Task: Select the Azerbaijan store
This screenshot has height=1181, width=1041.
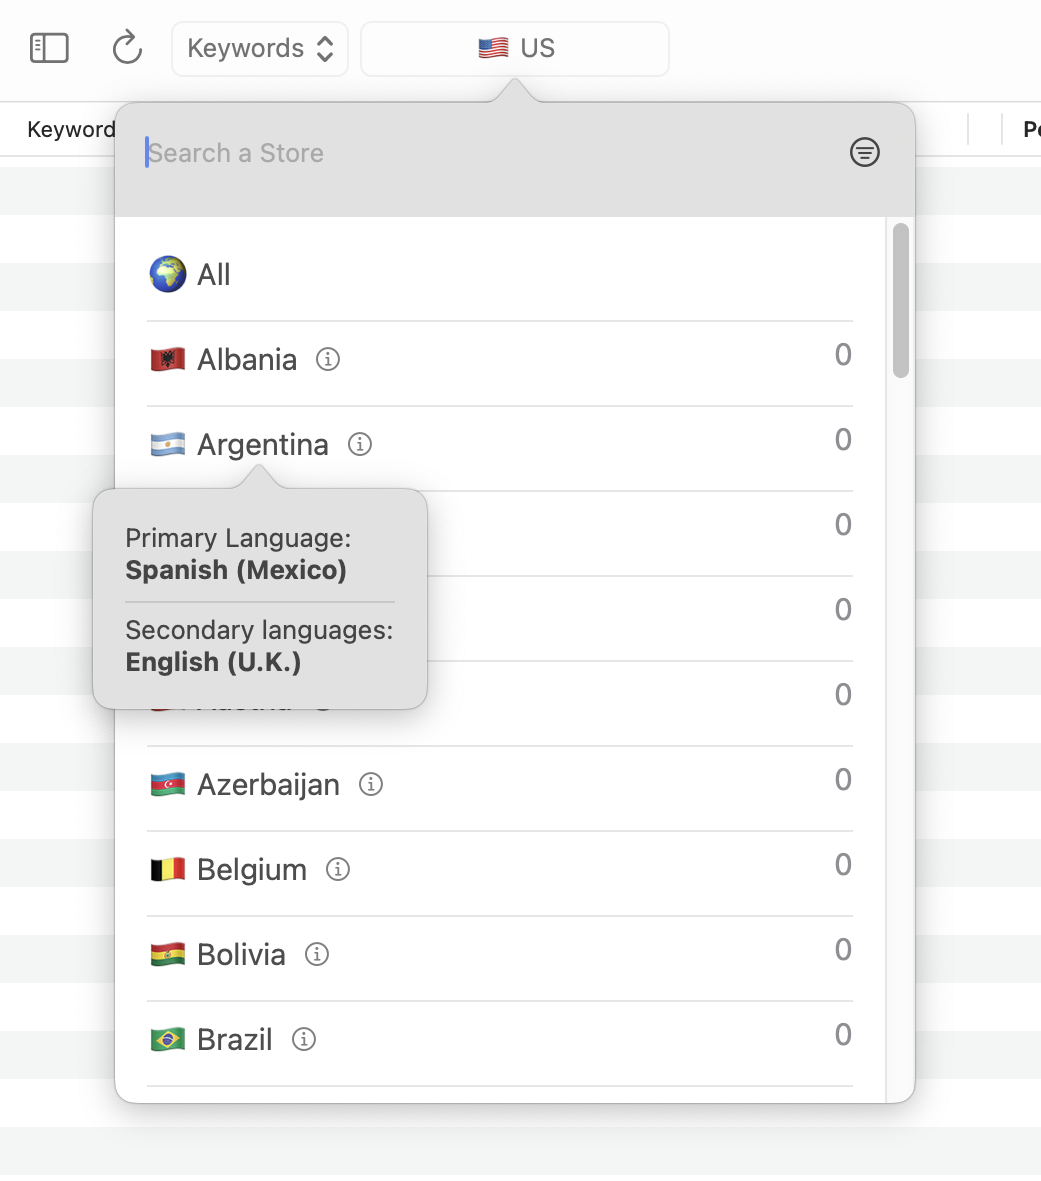Action: (268, 785)
